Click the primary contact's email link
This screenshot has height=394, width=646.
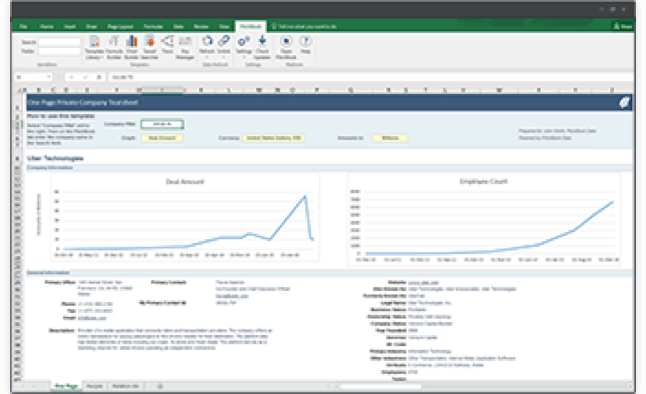232,296
